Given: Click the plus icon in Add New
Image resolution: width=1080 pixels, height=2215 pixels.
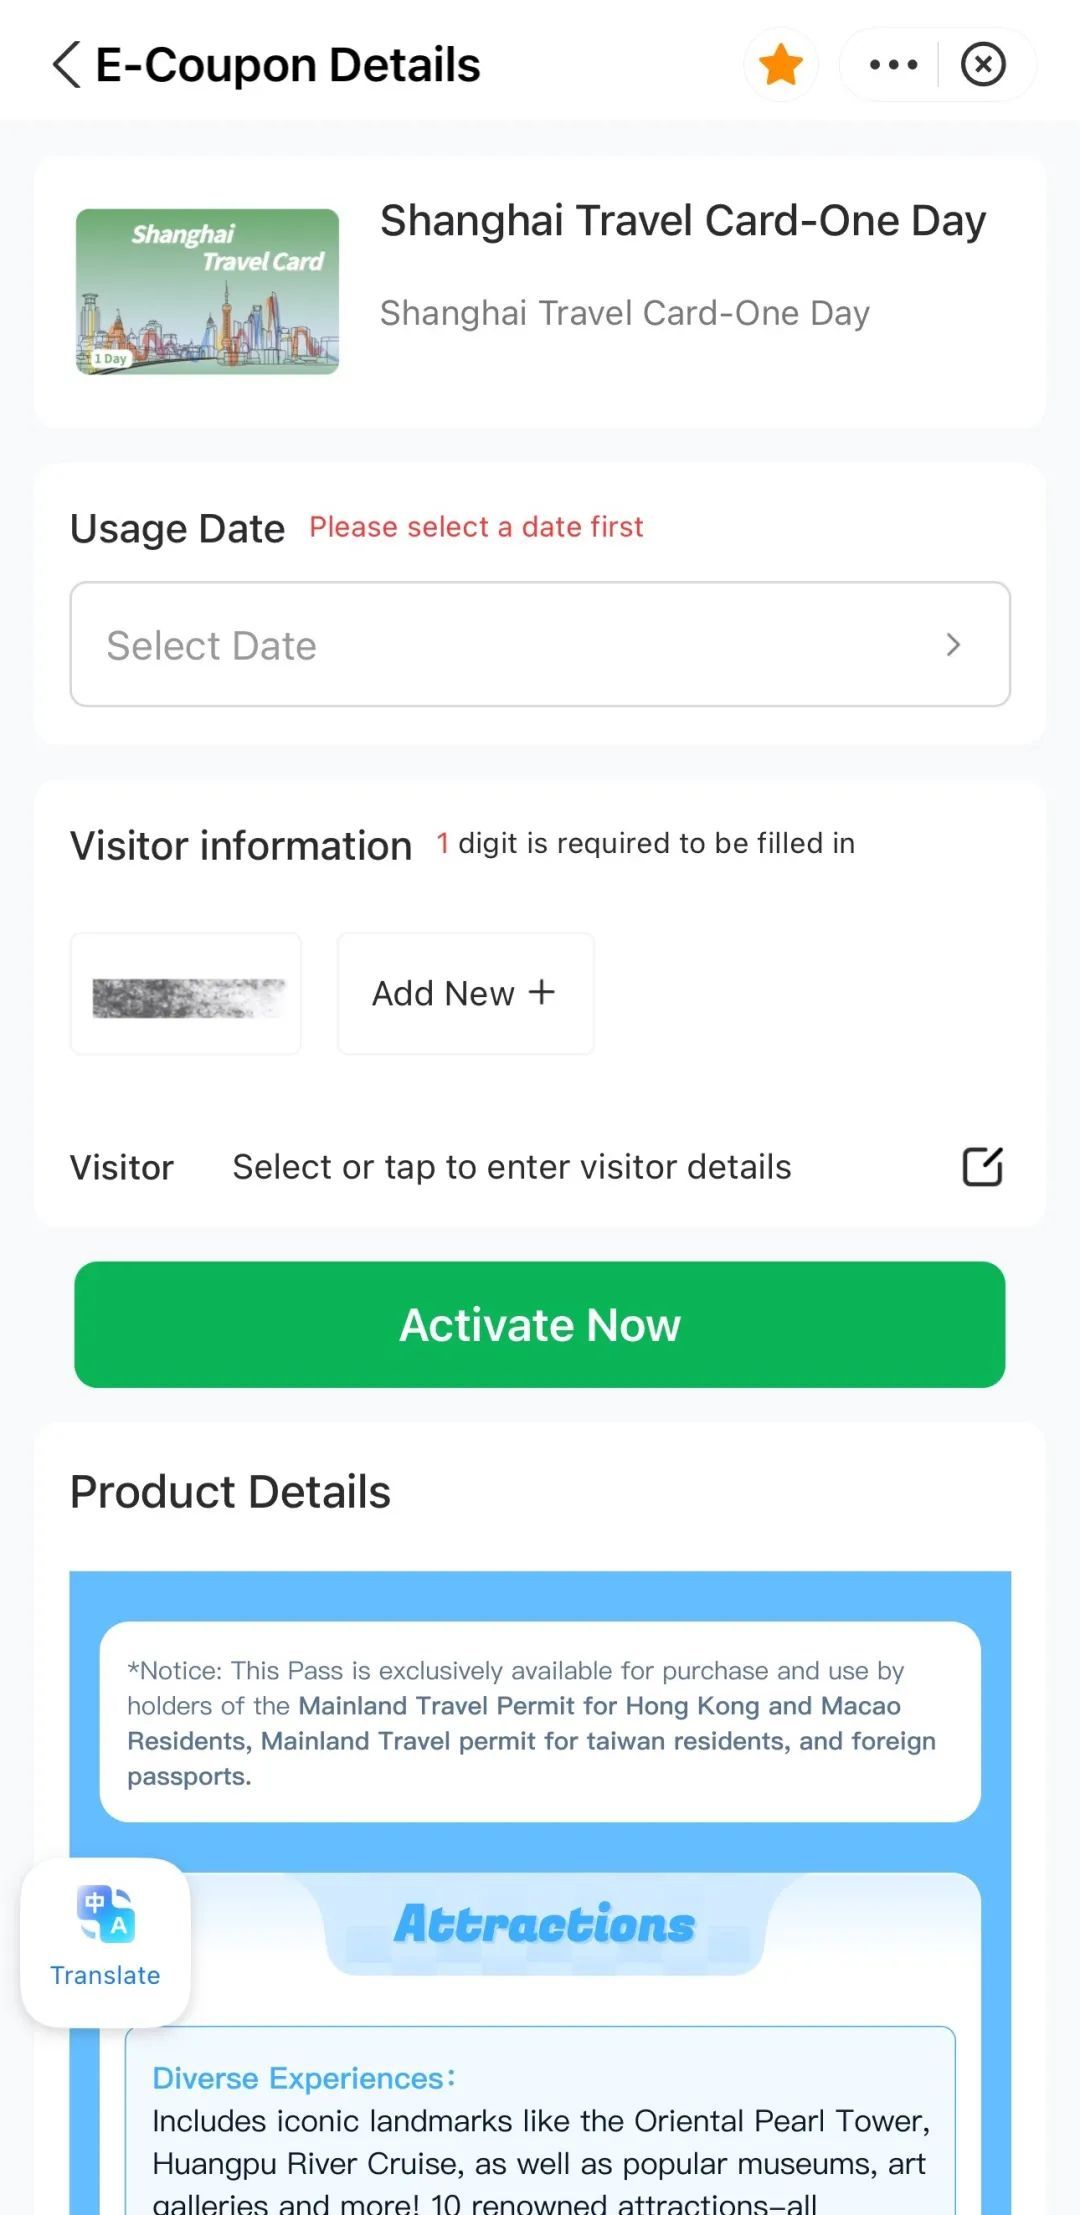Looking at the screenshot, I should point(542,992).
